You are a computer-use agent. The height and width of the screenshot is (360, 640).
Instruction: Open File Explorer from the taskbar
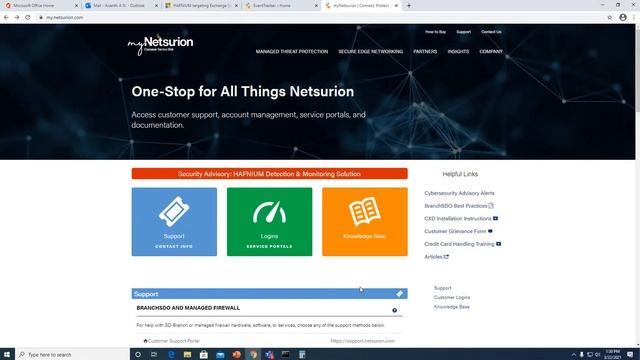pyautogui.click(x=187, y=354)
